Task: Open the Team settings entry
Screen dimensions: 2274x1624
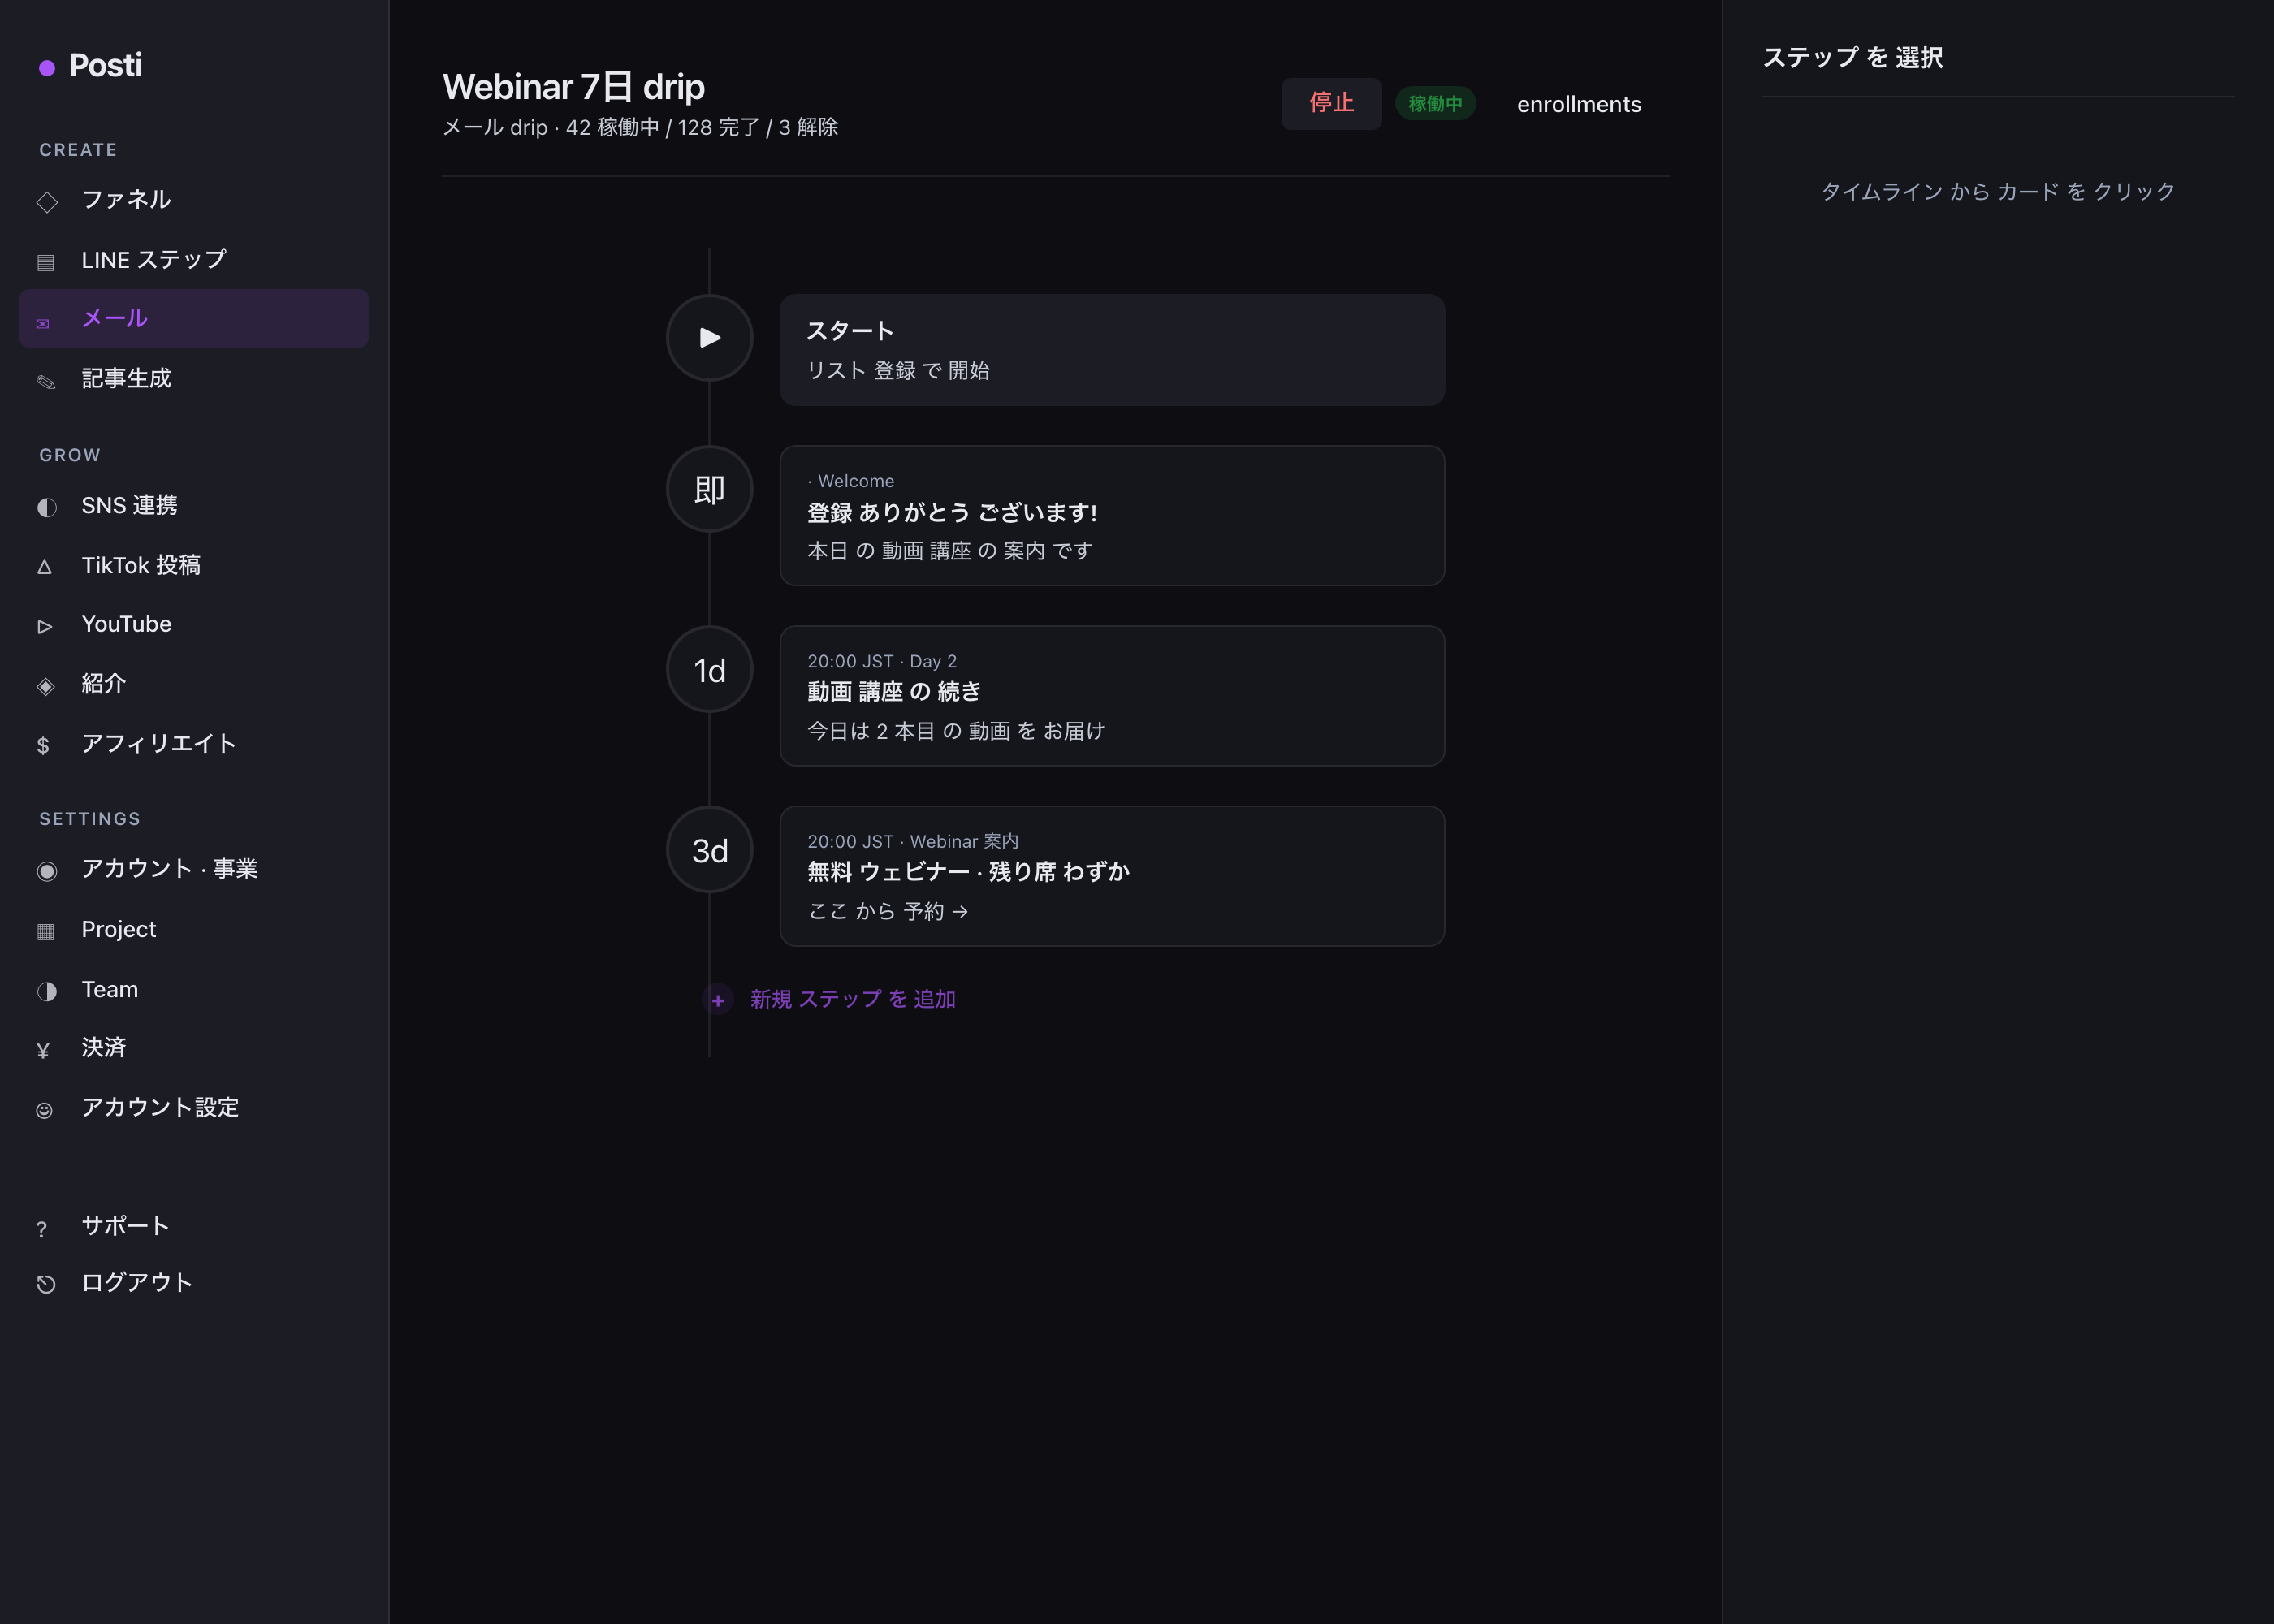Action: coord(194,989)
